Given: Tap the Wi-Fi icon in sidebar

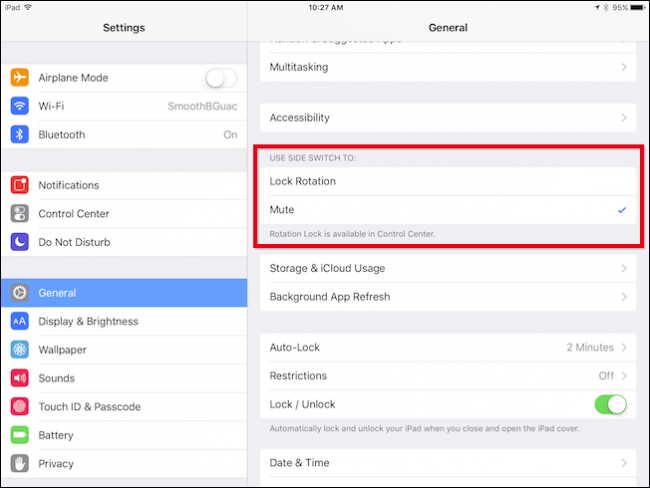Looking at the screenshot, I should click(19, 106).
